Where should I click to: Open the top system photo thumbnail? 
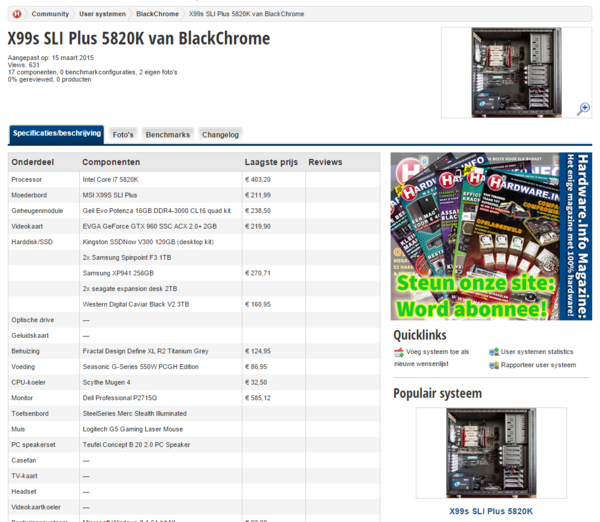[x=516, y=72]
